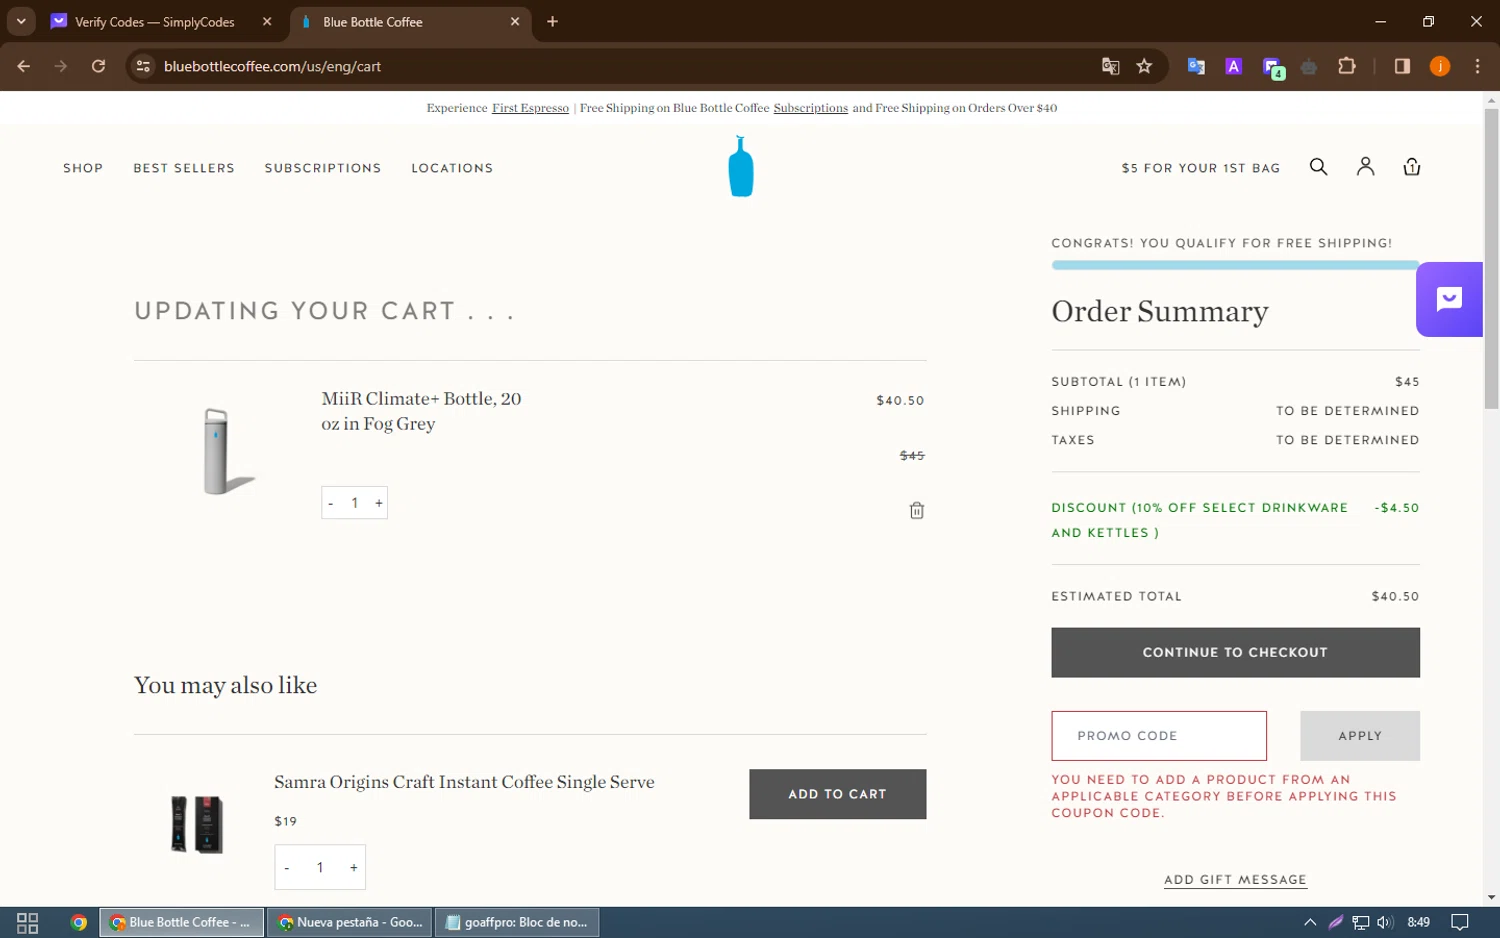This screenshot has height=938, width=1500.
Task: Show hidden system tray icons
Action: click(1310, 922)
